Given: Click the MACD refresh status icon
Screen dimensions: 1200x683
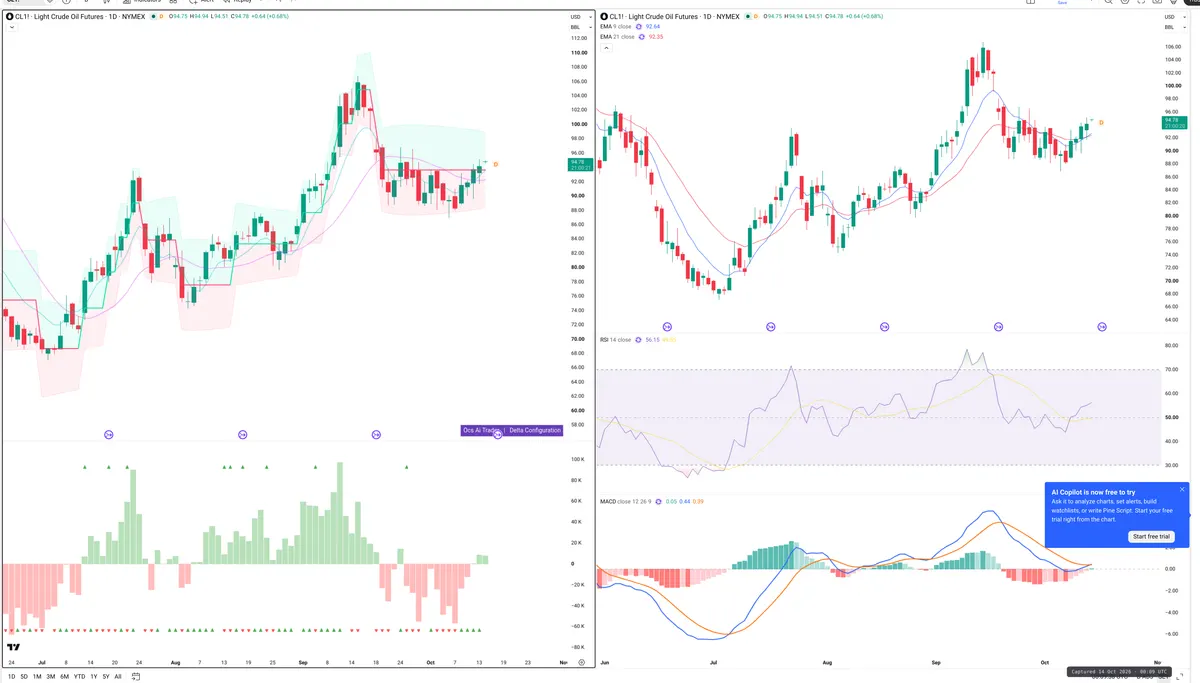Looking at the screenshot, I should (x=658, y=501).
